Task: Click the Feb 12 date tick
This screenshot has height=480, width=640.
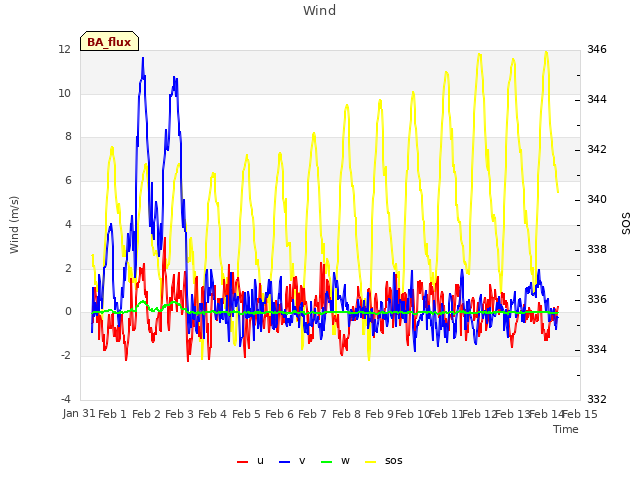Action: point(479,414)
